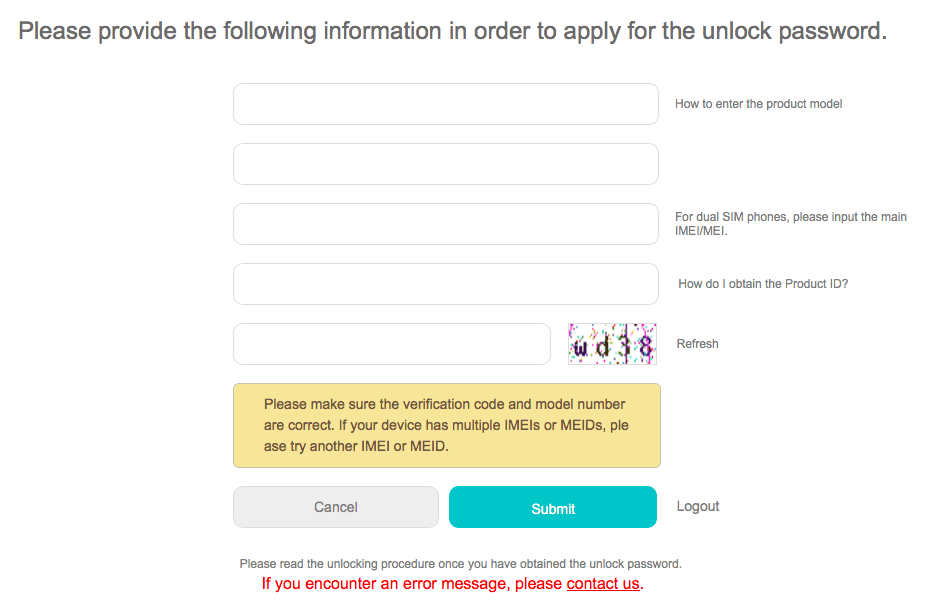Click the yellow warning message box
The image size is (935, 605).
click(x=446, y=425)
